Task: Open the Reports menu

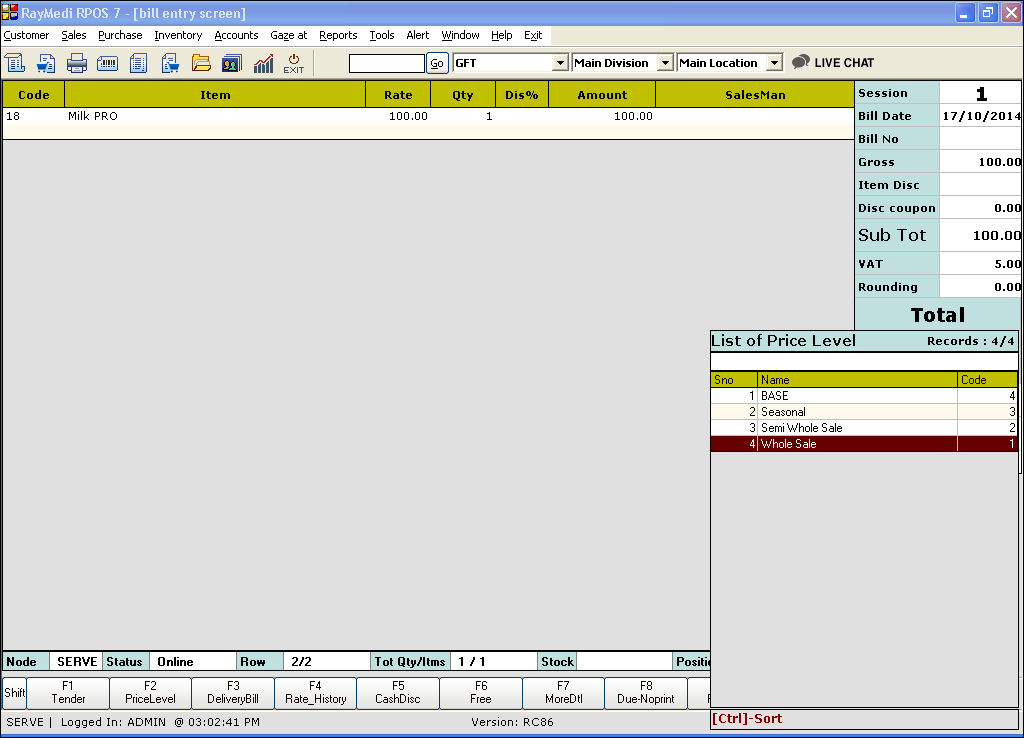Action: coord(338,35)
